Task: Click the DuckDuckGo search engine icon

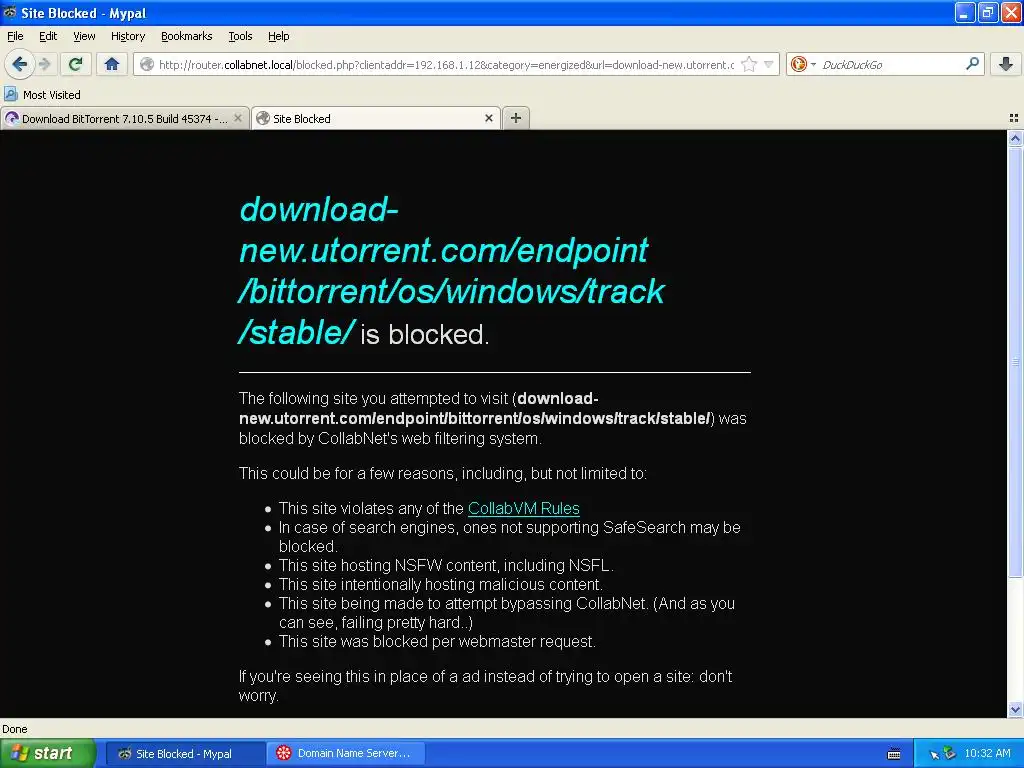Action: (x=798, y=64)
